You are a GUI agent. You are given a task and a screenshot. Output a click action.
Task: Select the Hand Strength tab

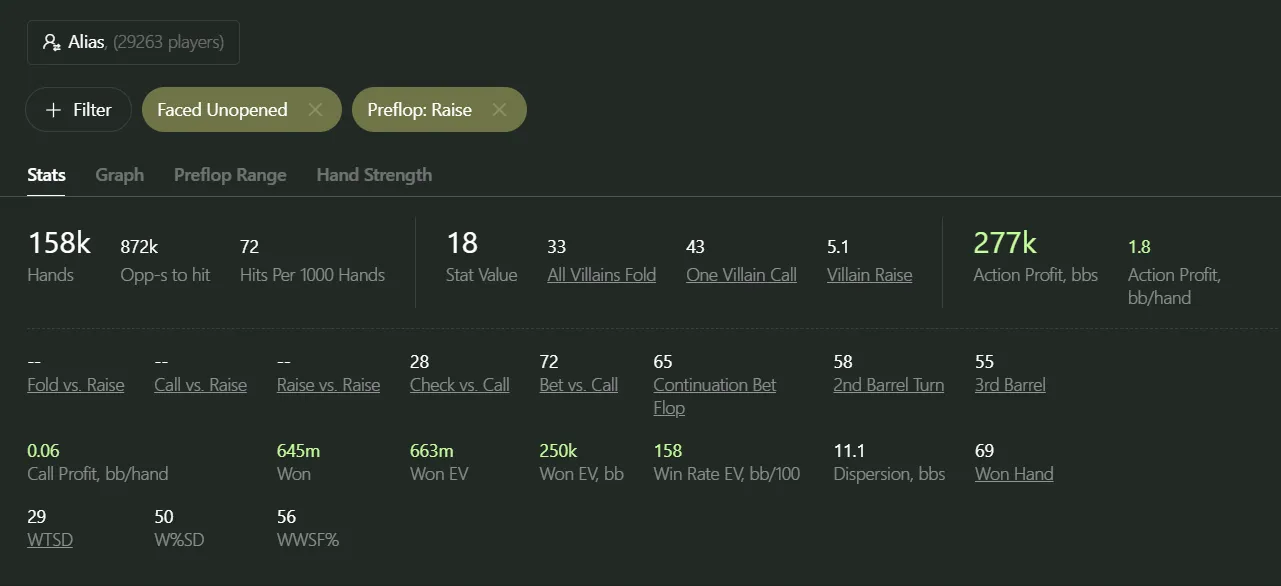point(374,175)
